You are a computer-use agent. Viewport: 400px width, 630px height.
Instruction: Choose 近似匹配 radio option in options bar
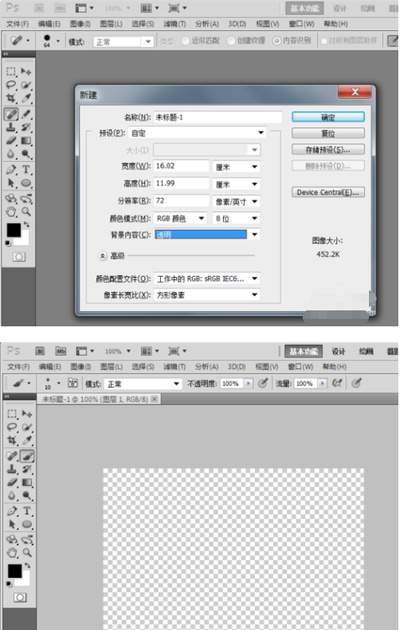[x=201, y=41]
